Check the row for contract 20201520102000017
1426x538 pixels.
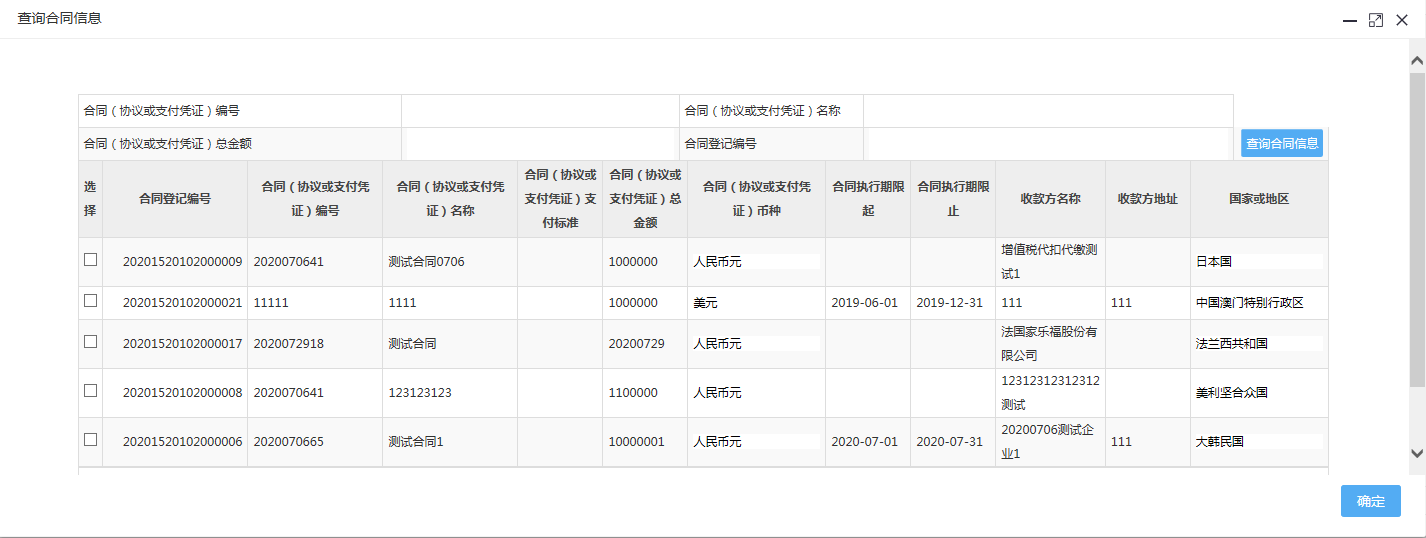(x=90, y=342)
